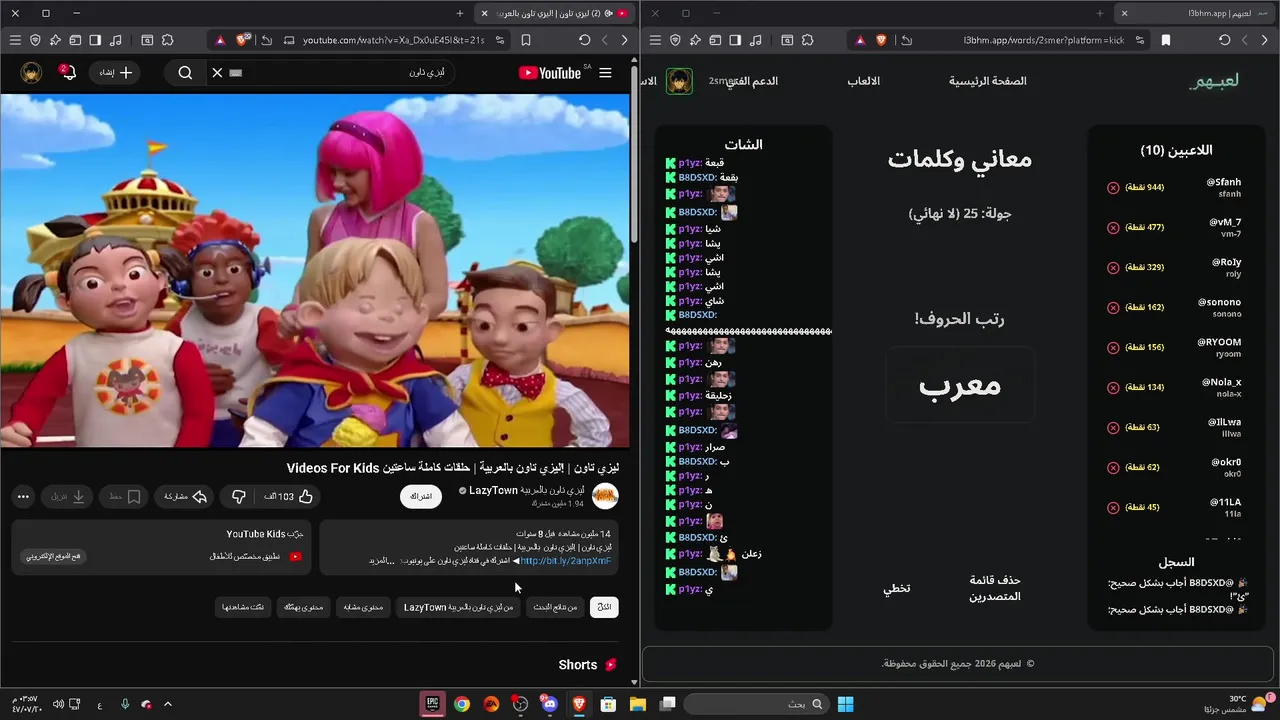Viewport: 1280px width, 720px height.
Task: Open the music note playlist icon in YouTube window
Action: (x=116, y=40)
